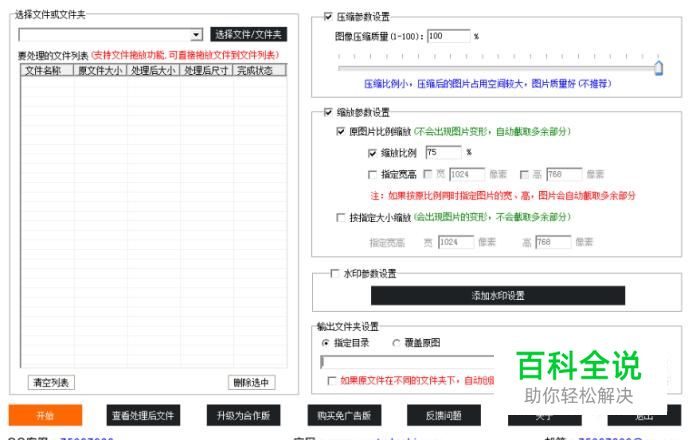Toggle 水印参数设置 checkbox
Screen dimensions: 692x440
point(335,274)
